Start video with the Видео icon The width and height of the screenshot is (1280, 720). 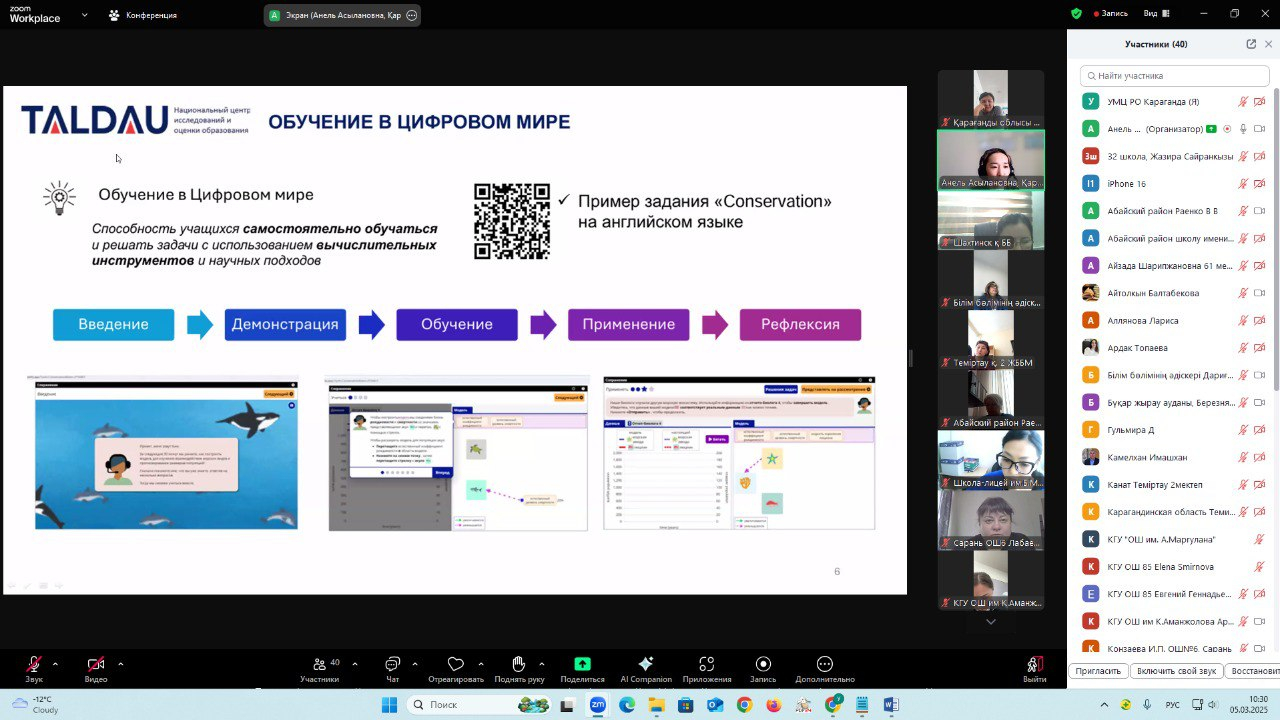[x=94, y=665]
